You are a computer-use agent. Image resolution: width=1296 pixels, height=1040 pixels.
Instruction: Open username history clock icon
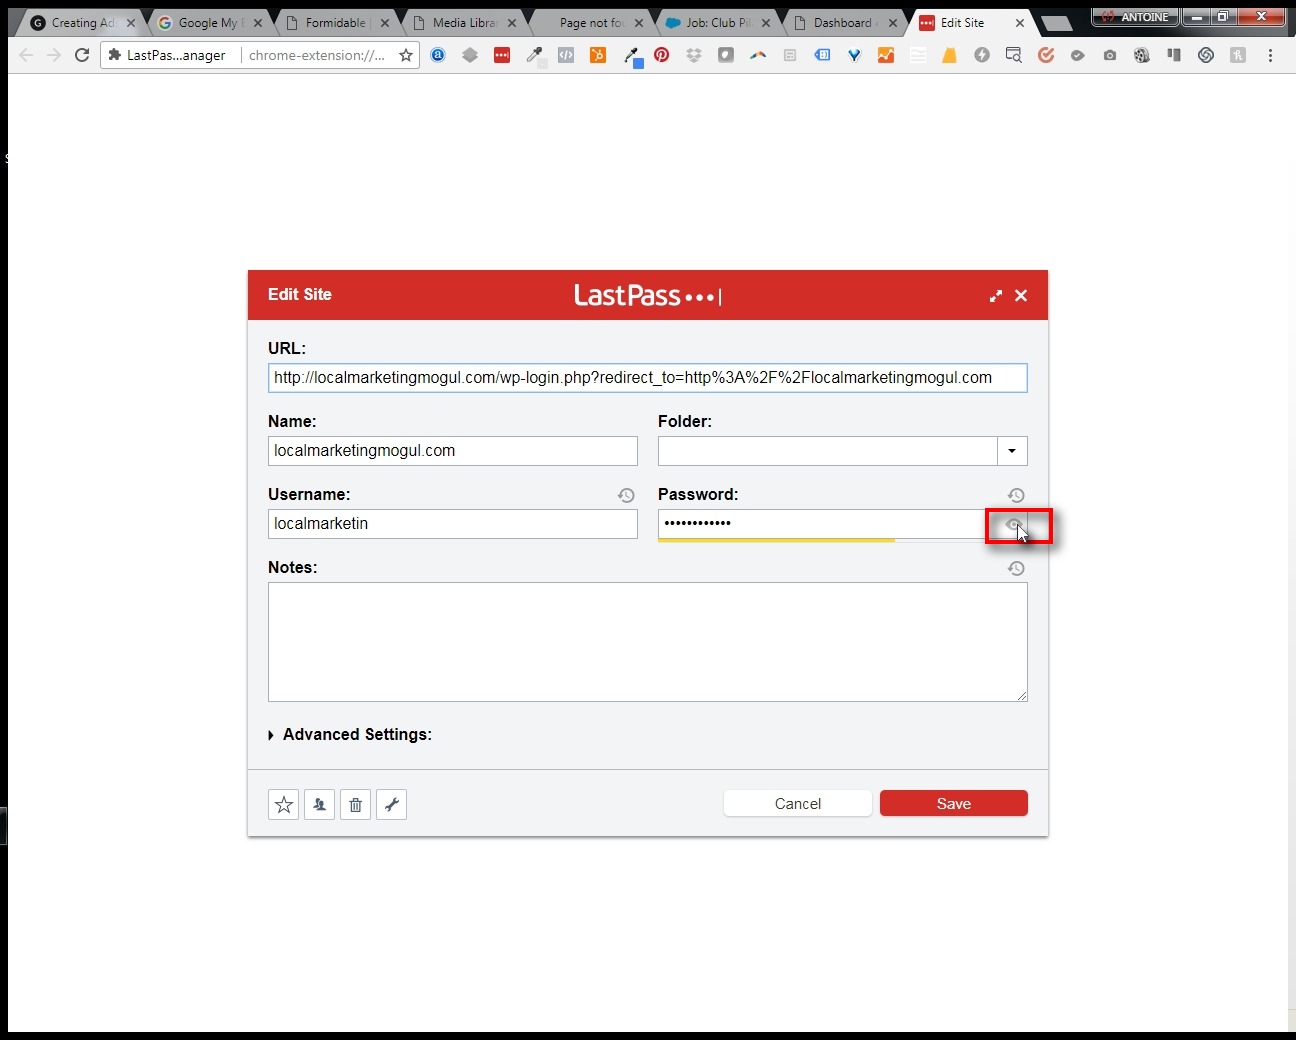pyautogui.click(x=626, y=495)
